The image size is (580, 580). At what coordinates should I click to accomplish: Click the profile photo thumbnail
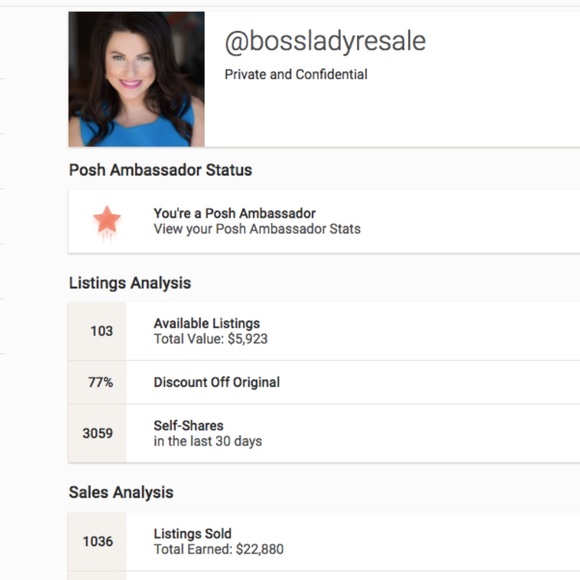click(x=136, y=79)
